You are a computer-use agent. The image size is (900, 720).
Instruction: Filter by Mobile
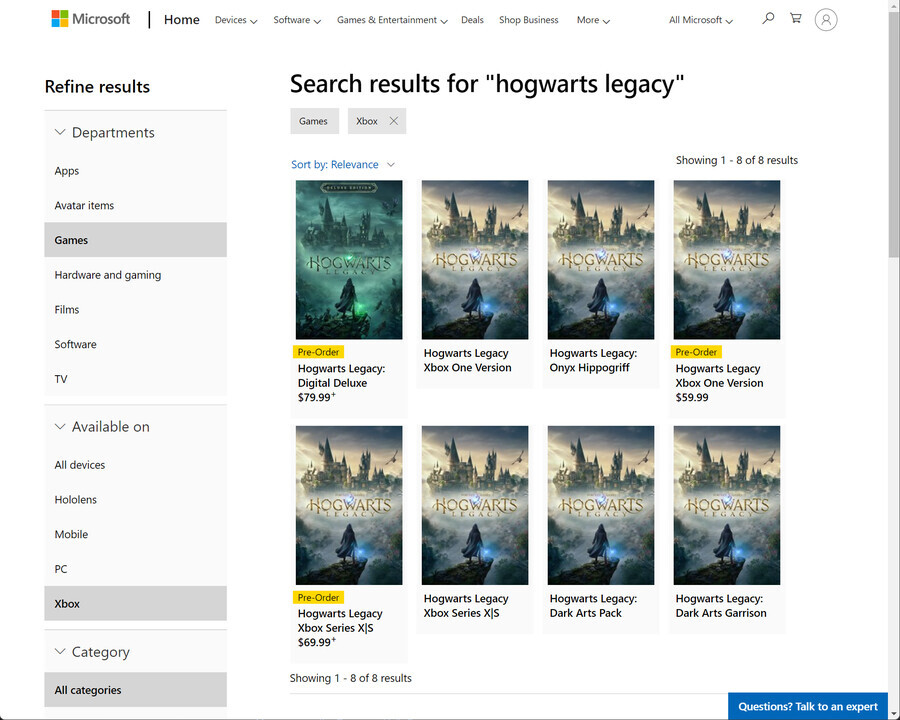click(135, 535)
